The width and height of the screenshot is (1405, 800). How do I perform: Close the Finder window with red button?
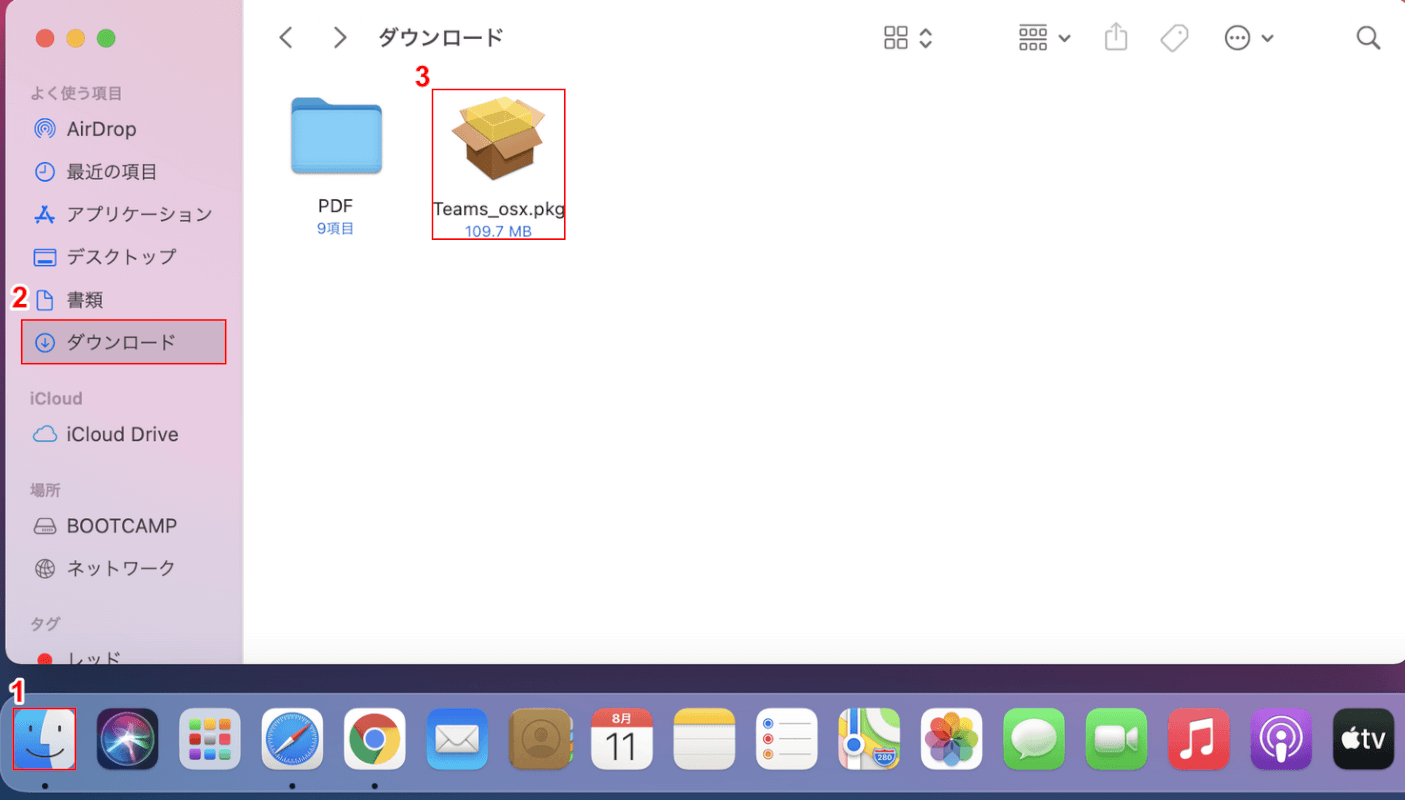[x=44, y=39]
